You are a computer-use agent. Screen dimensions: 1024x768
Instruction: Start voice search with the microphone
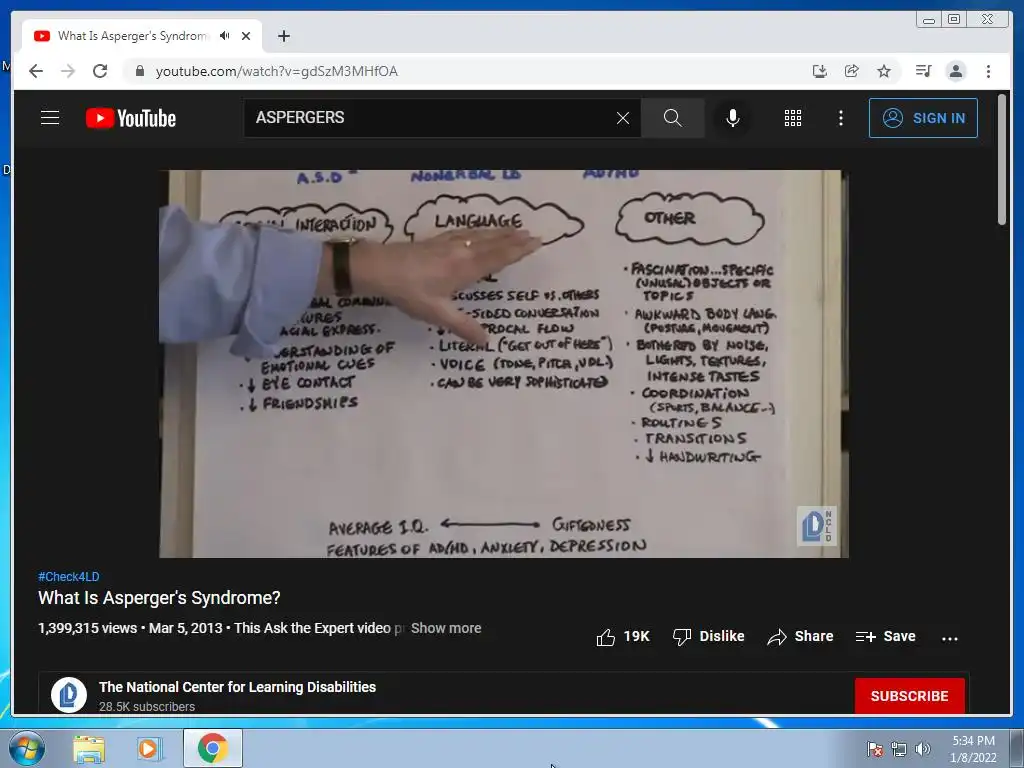pyautogui.click(x=733, y=118)
